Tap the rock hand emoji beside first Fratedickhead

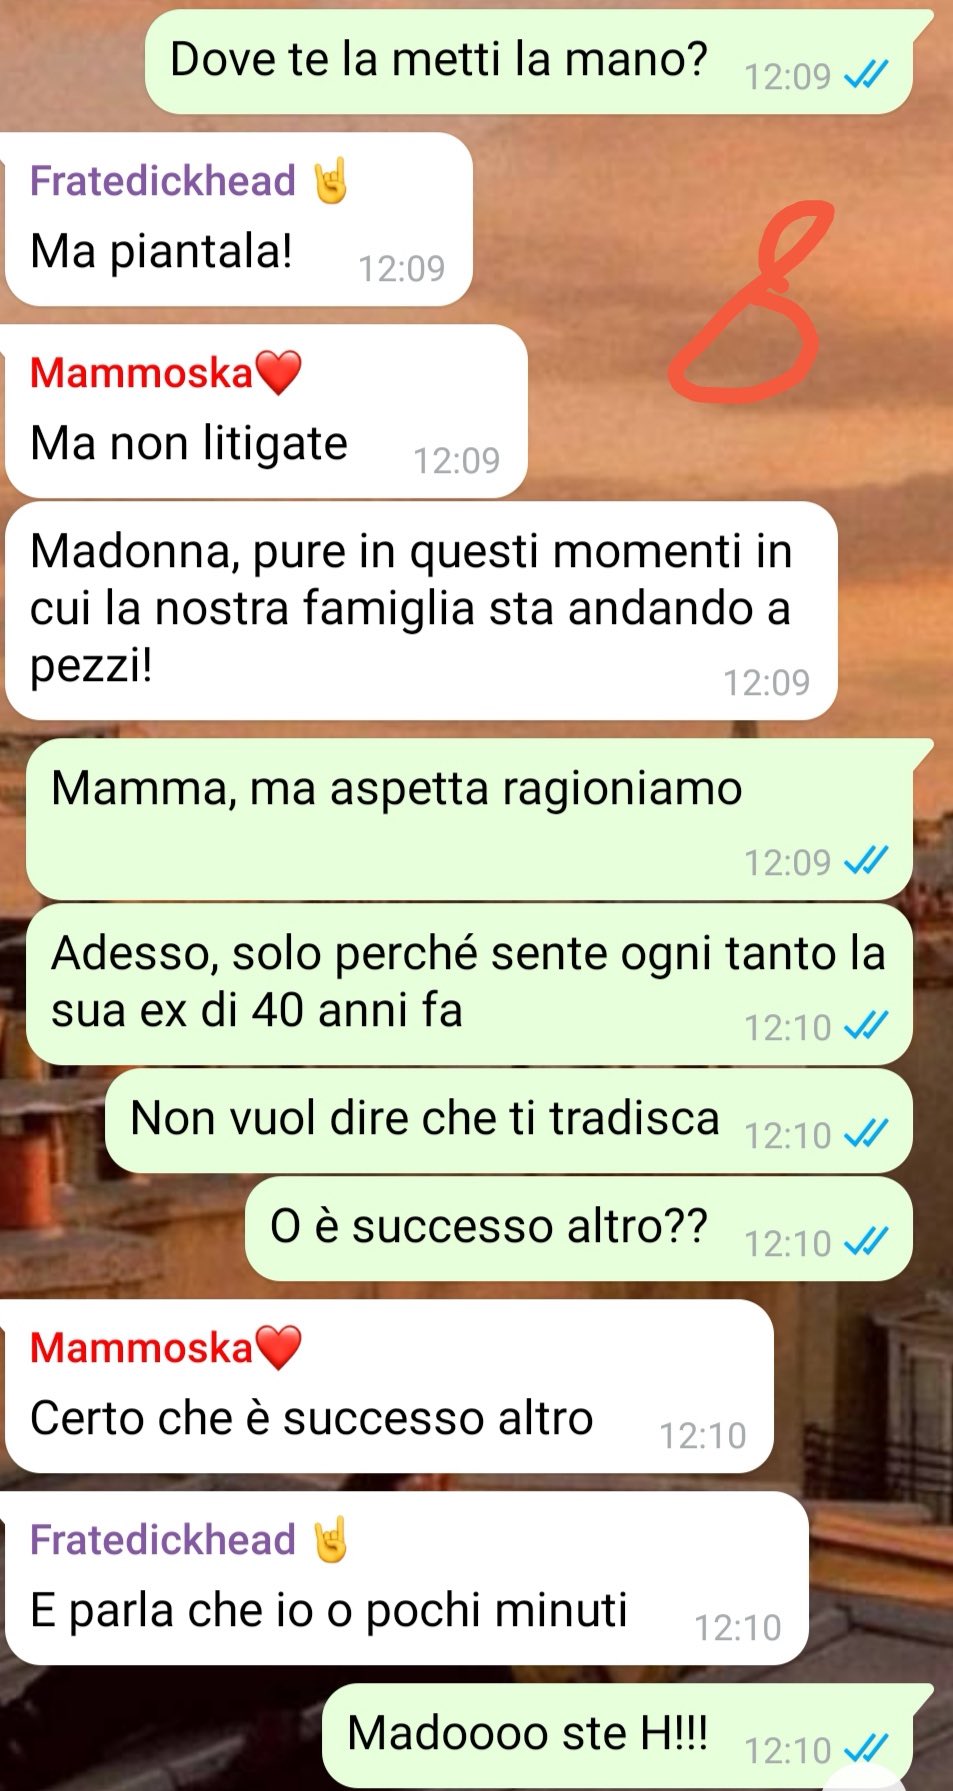tap(331, 181)
